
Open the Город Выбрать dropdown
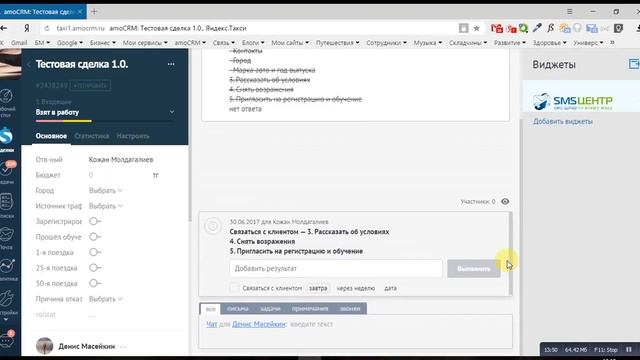point(106,191)
